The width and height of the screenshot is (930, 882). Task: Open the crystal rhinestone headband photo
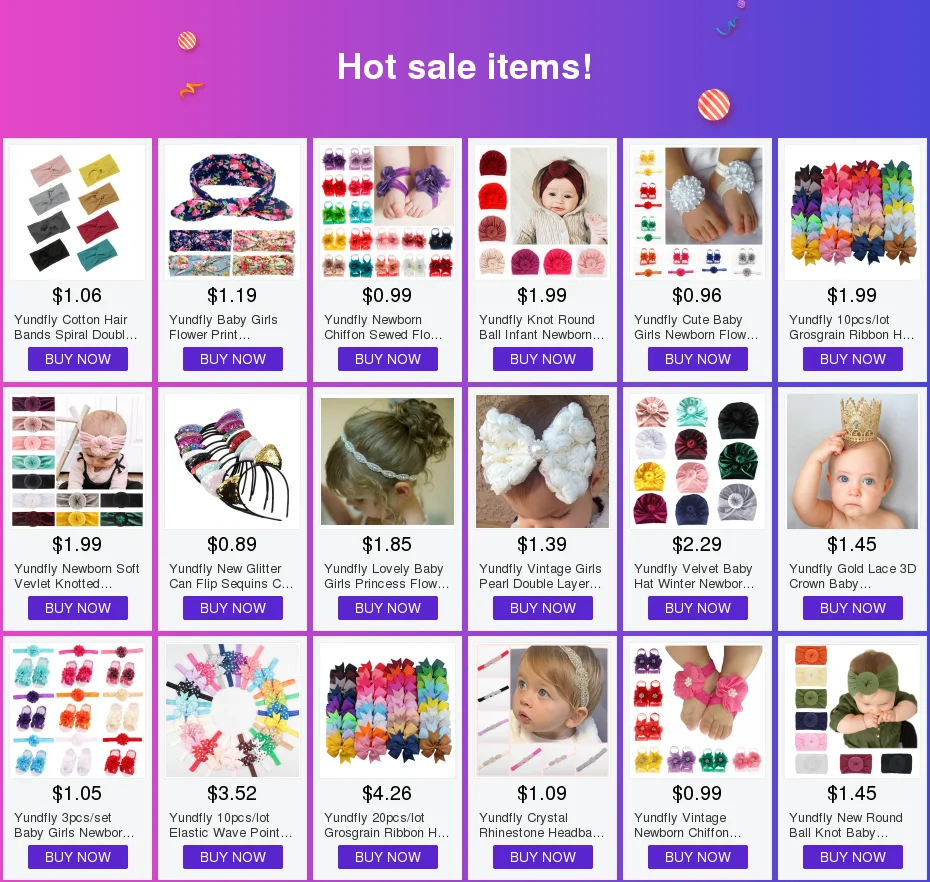pos(542,711)
